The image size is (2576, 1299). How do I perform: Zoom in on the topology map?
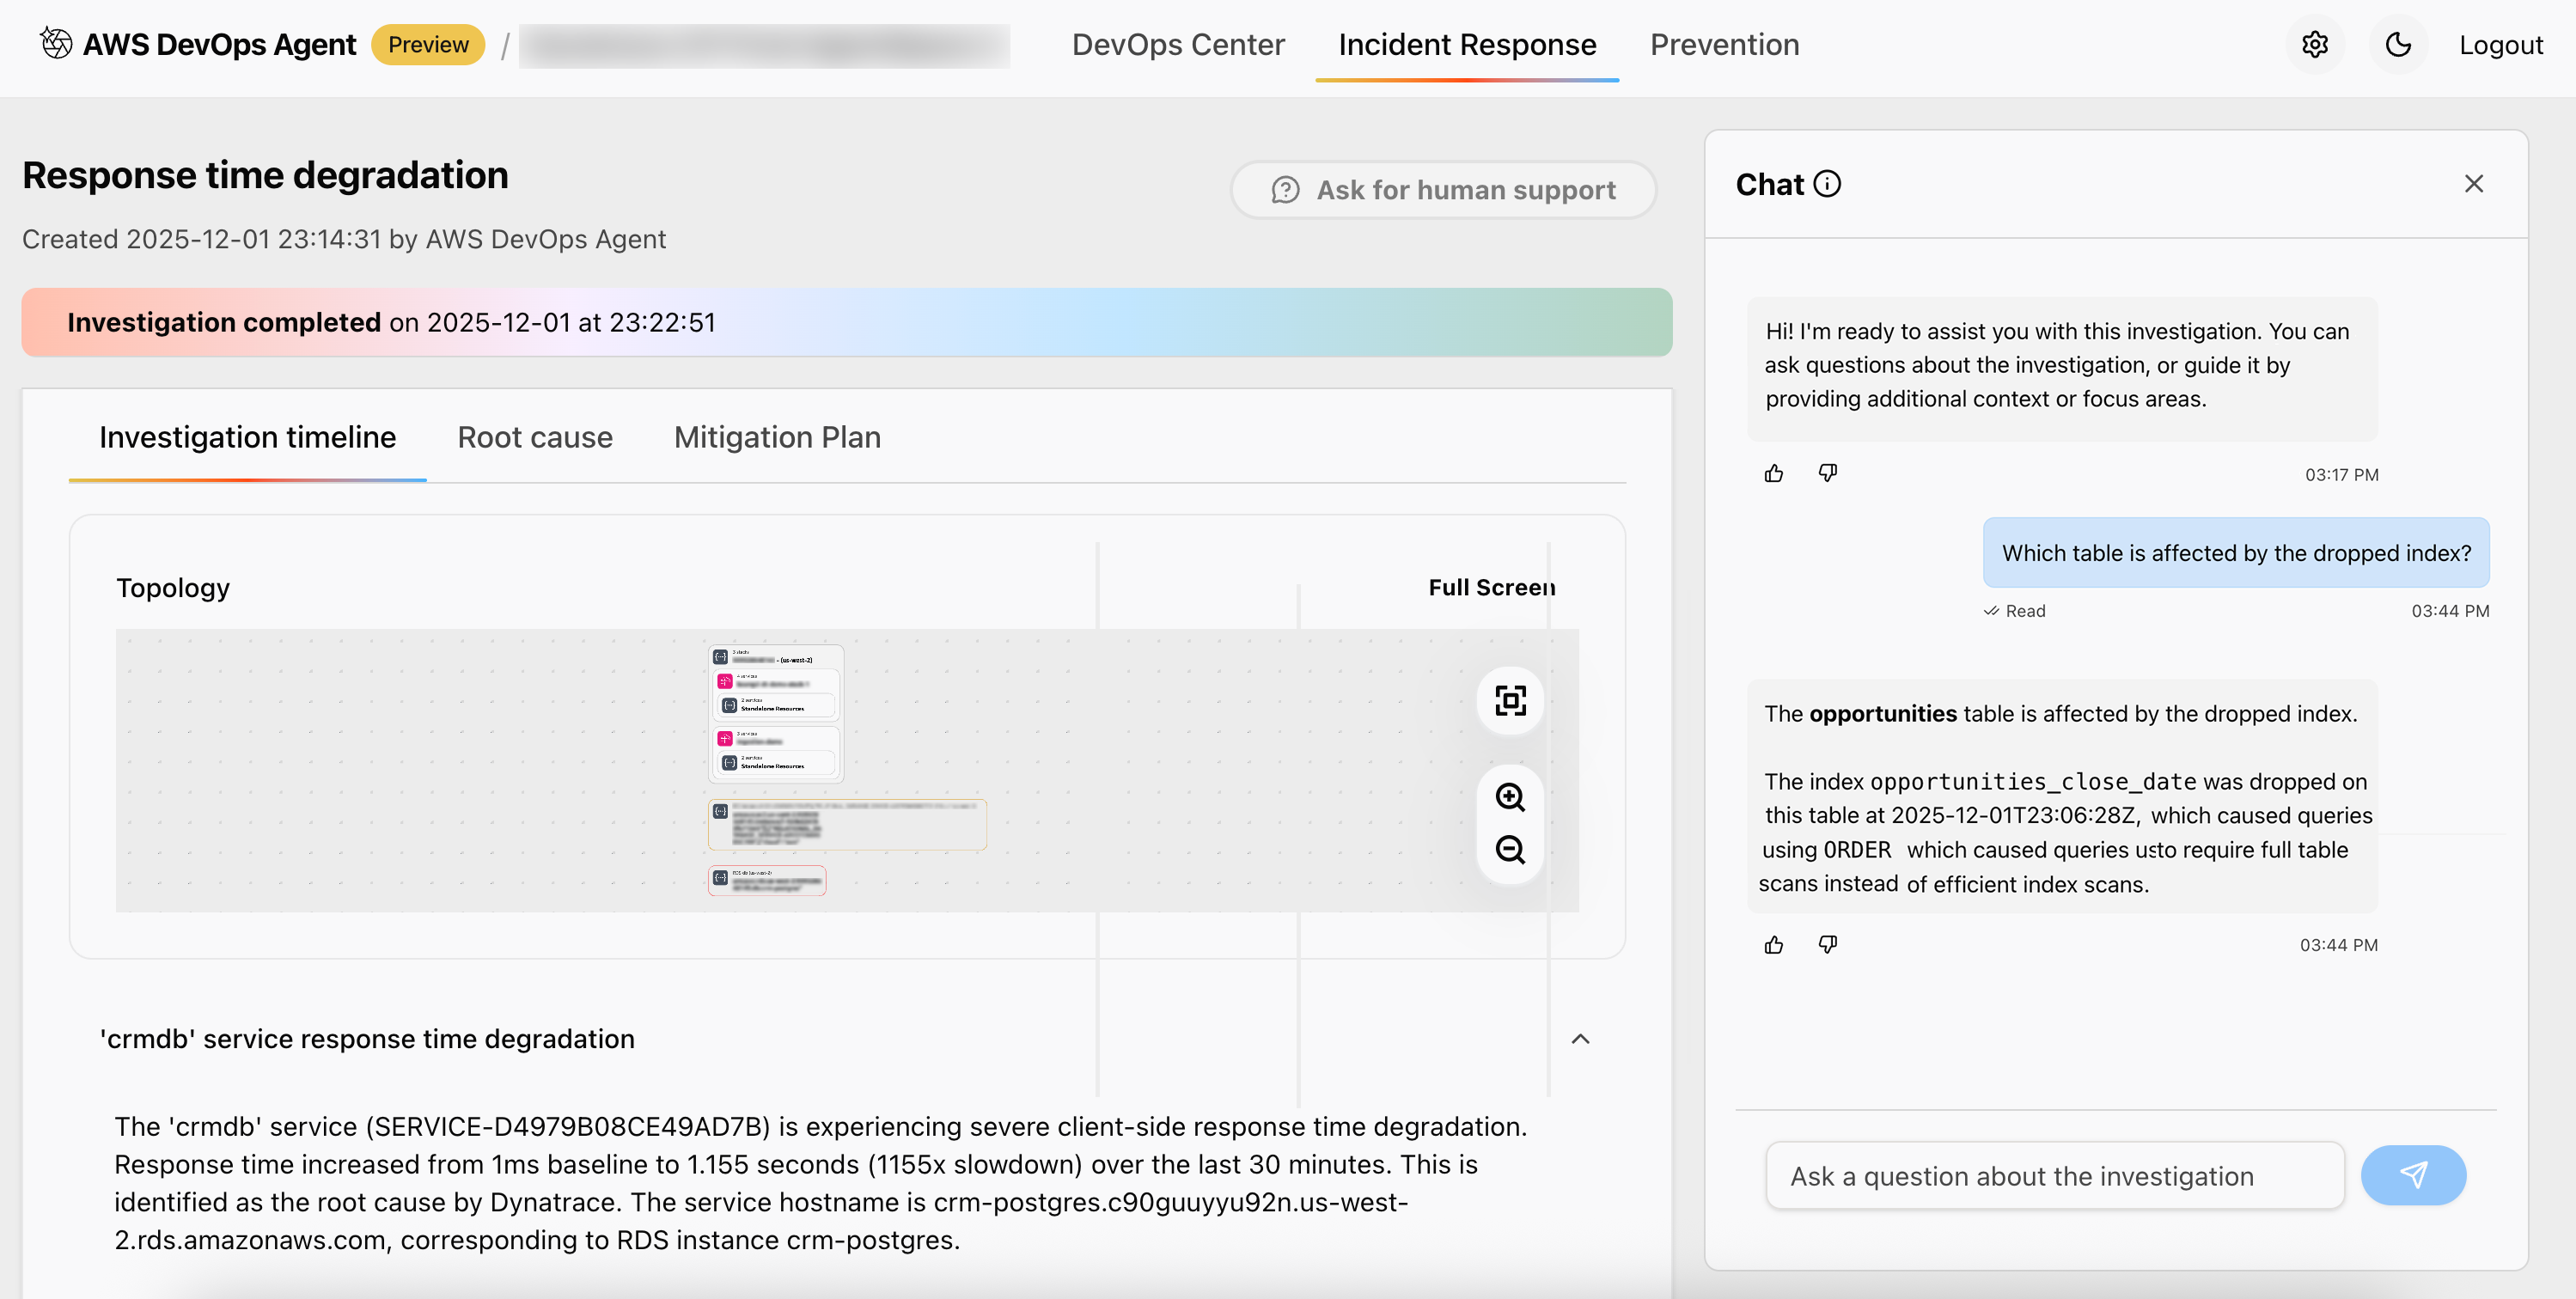(x=1510, y=797)
